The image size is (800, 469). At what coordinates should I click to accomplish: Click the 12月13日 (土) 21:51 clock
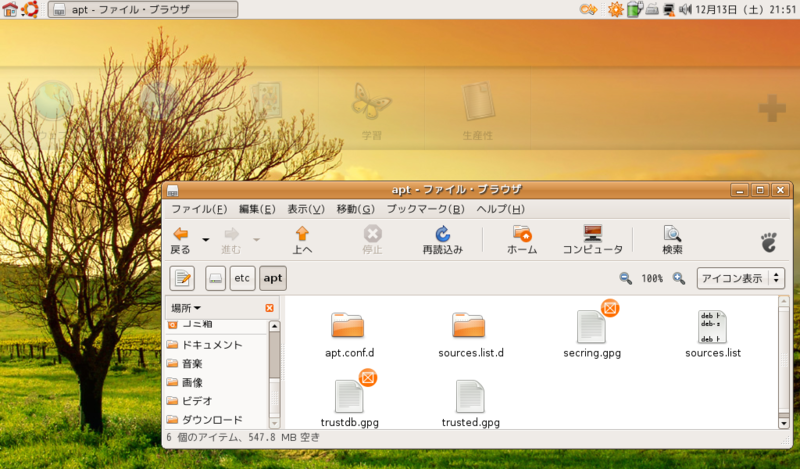click(745, 9)
